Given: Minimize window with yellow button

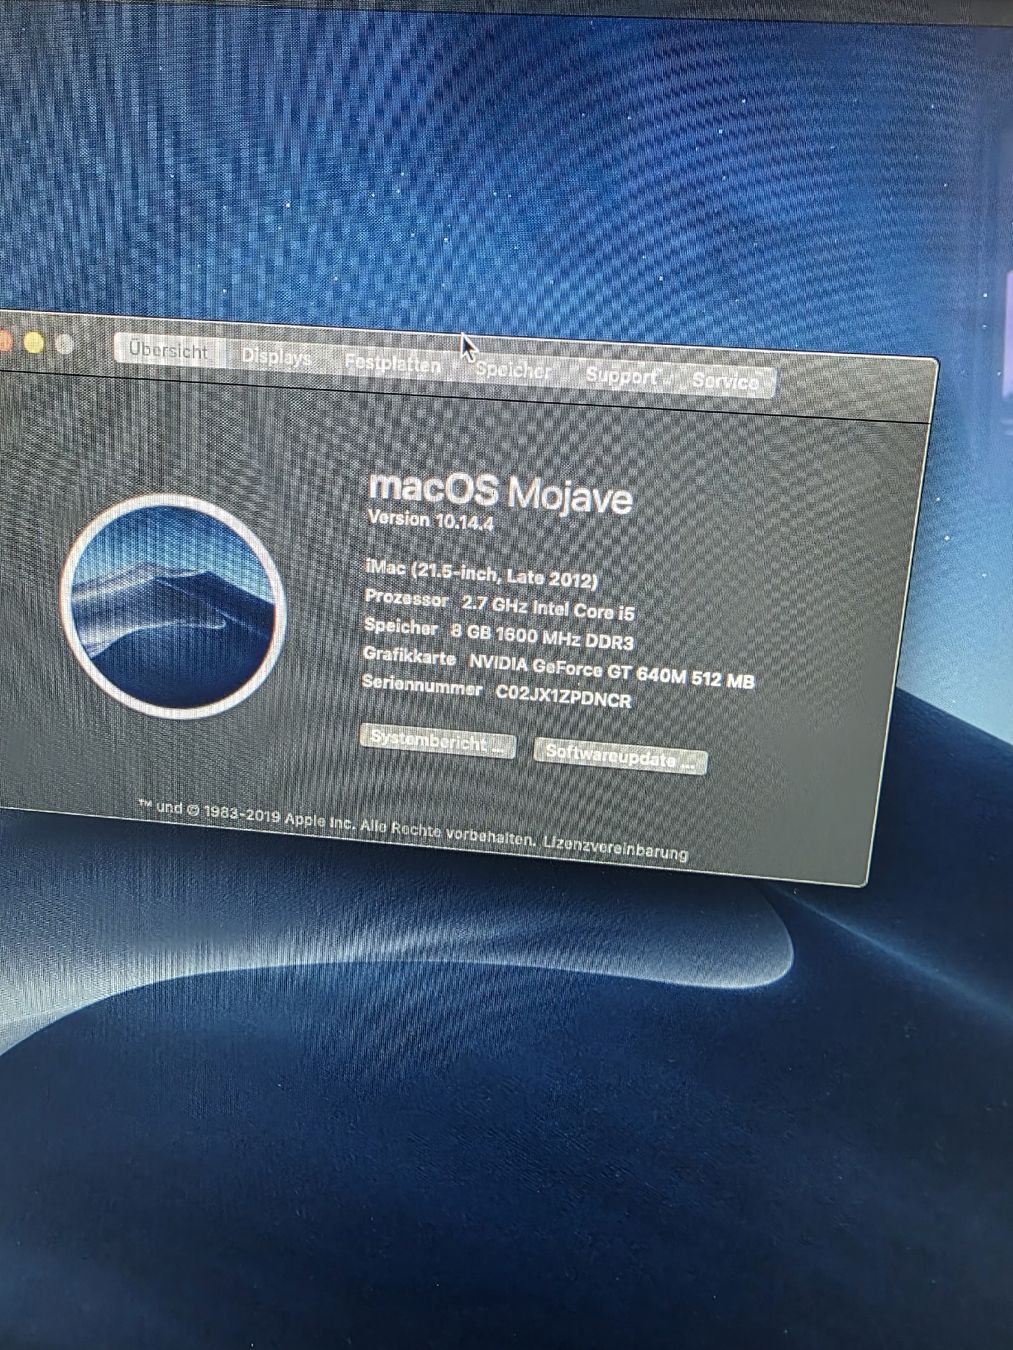Looking at the screenshot, I should [x=34, y=343].
